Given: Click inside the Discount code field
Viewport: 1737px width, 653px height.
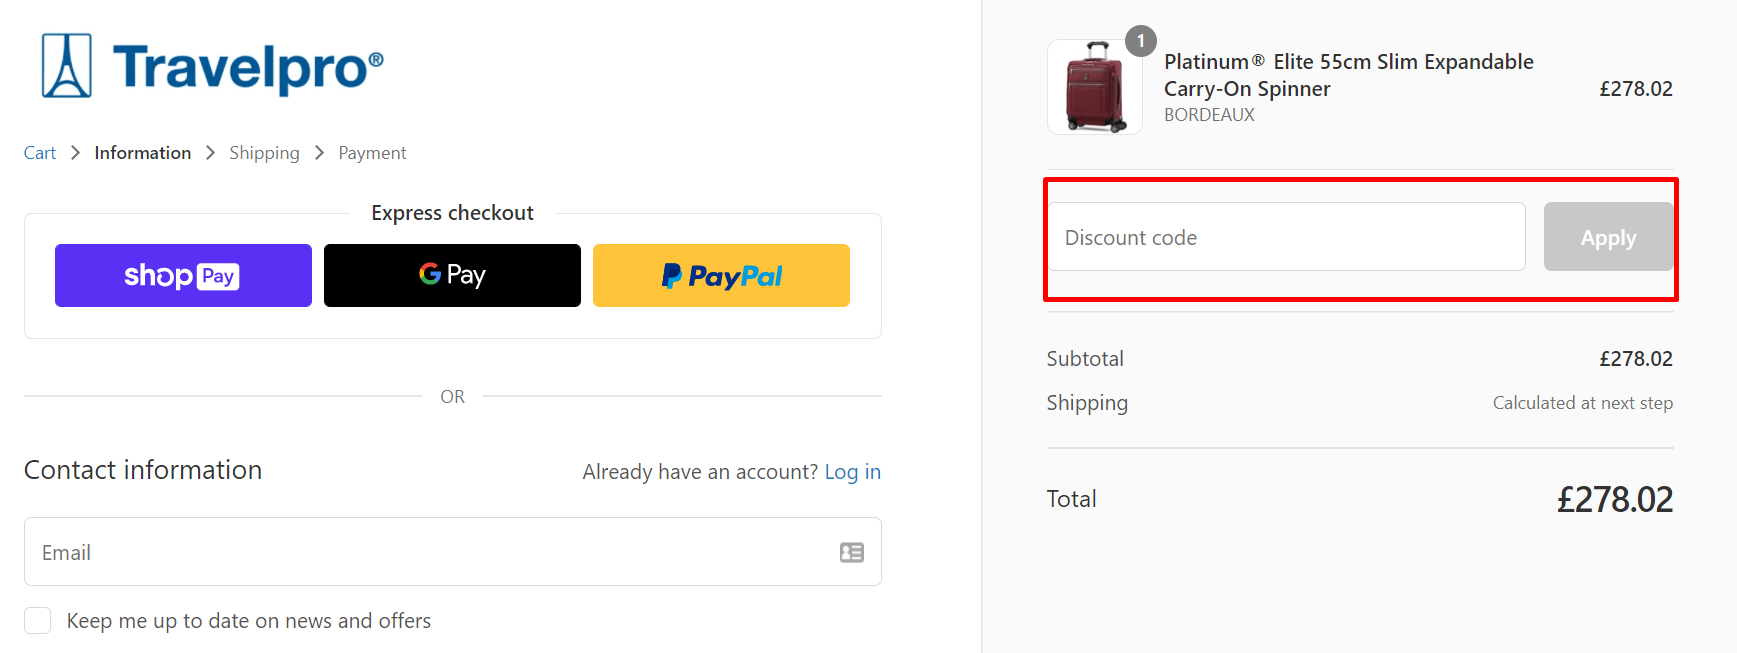Looking at the screenshot, I should 1286,237.
